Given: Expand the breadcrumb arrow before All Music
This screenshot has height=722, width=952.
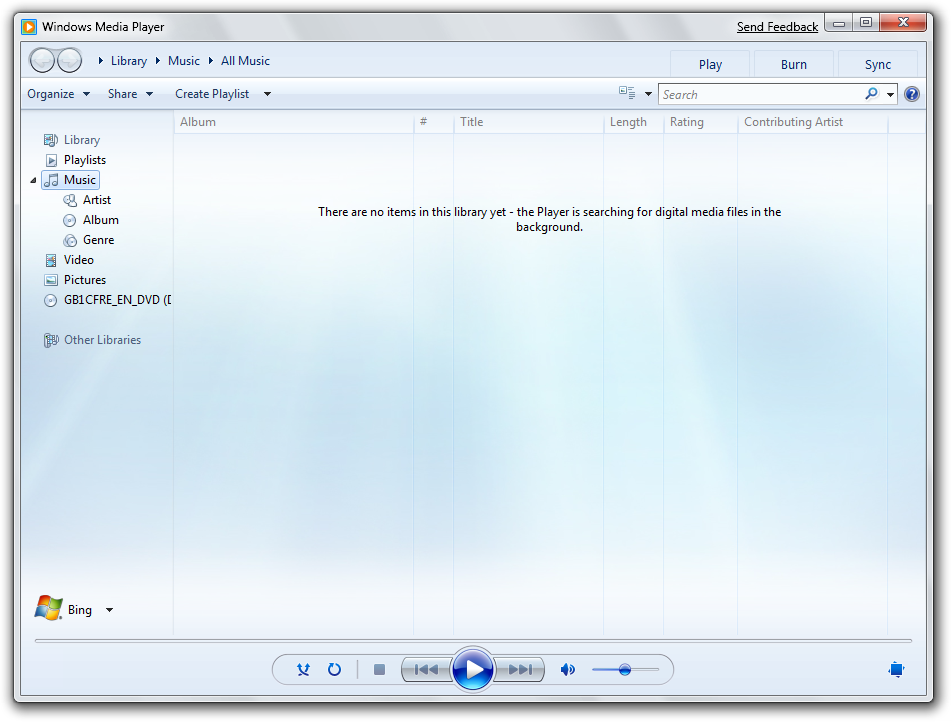Looking at the screenshot, I should [x=211, y=61].
